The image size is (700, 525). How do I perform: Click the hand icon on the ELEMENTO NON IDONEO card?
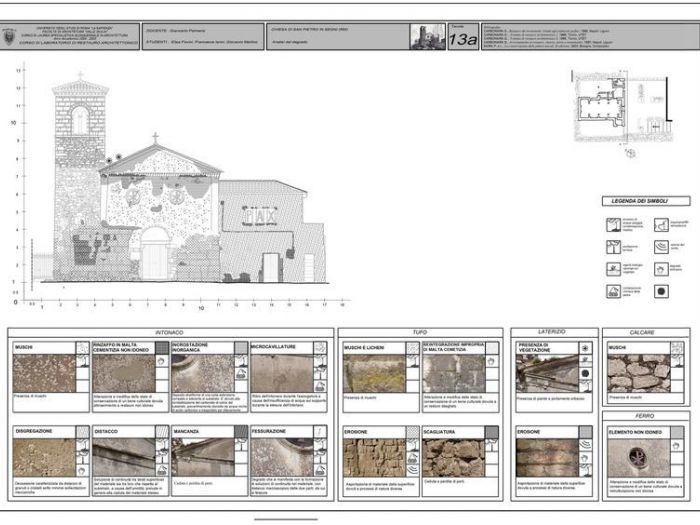(x=676, y=446)
